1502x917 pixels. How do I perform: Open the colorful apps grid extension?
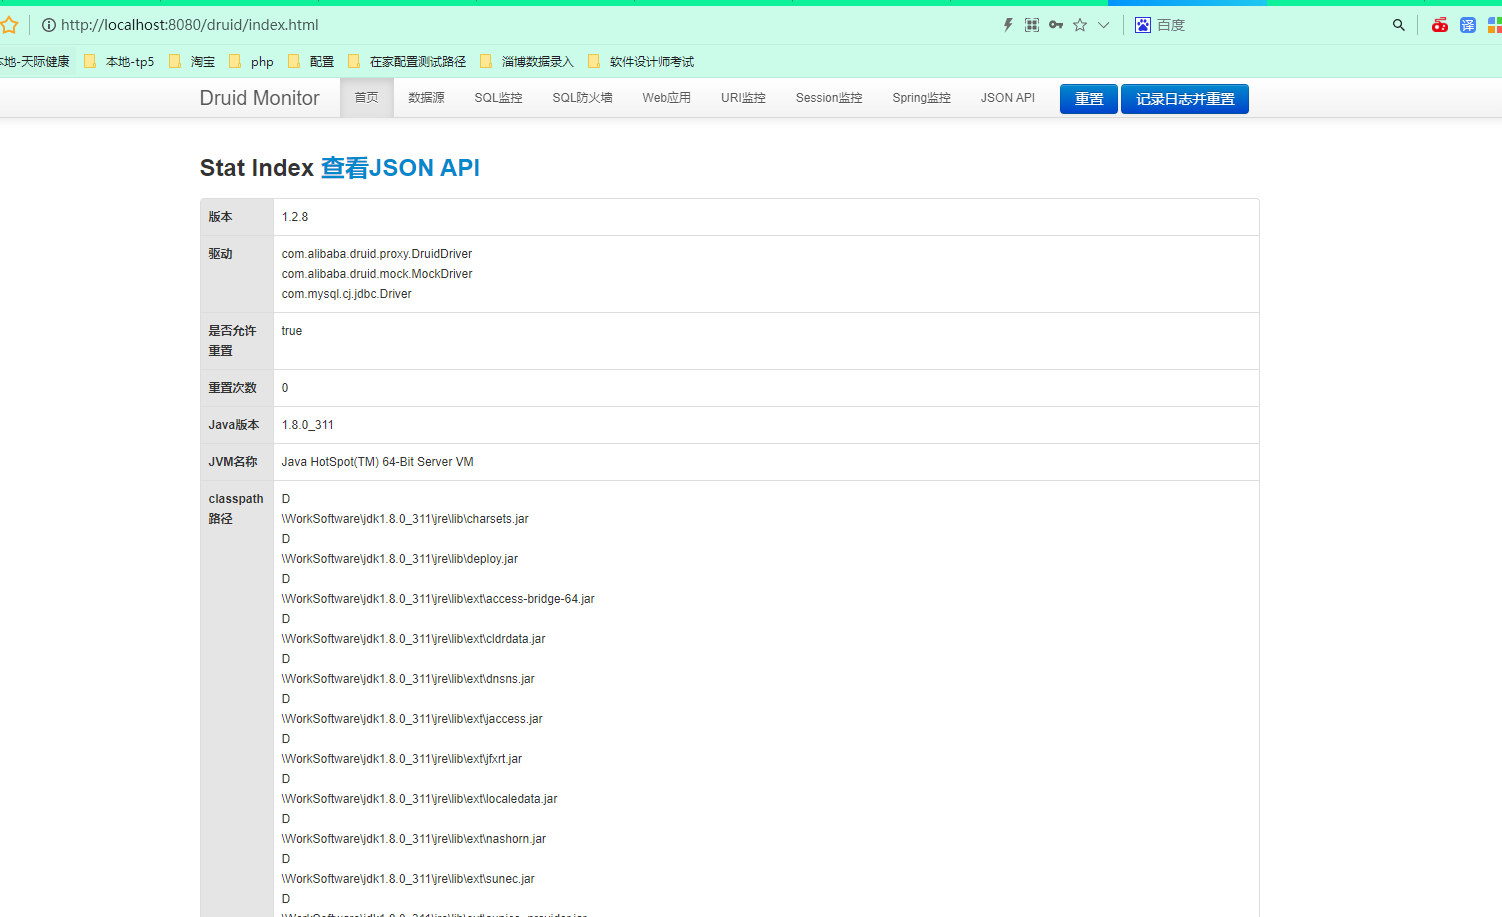[1494, 25]
